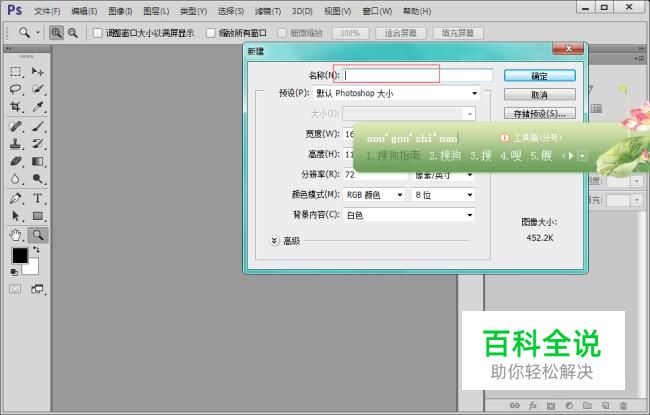Select the Move tool
Image resolution: width=650 pixels, height=415 pixels.
[x=38, y=72]
